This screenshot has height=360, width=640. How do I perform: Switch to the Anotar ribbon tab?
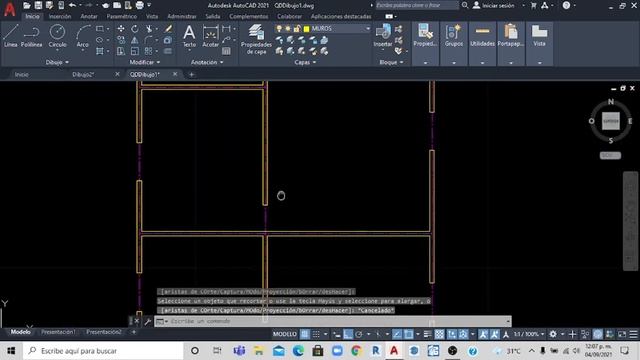(x=89, y=16)
